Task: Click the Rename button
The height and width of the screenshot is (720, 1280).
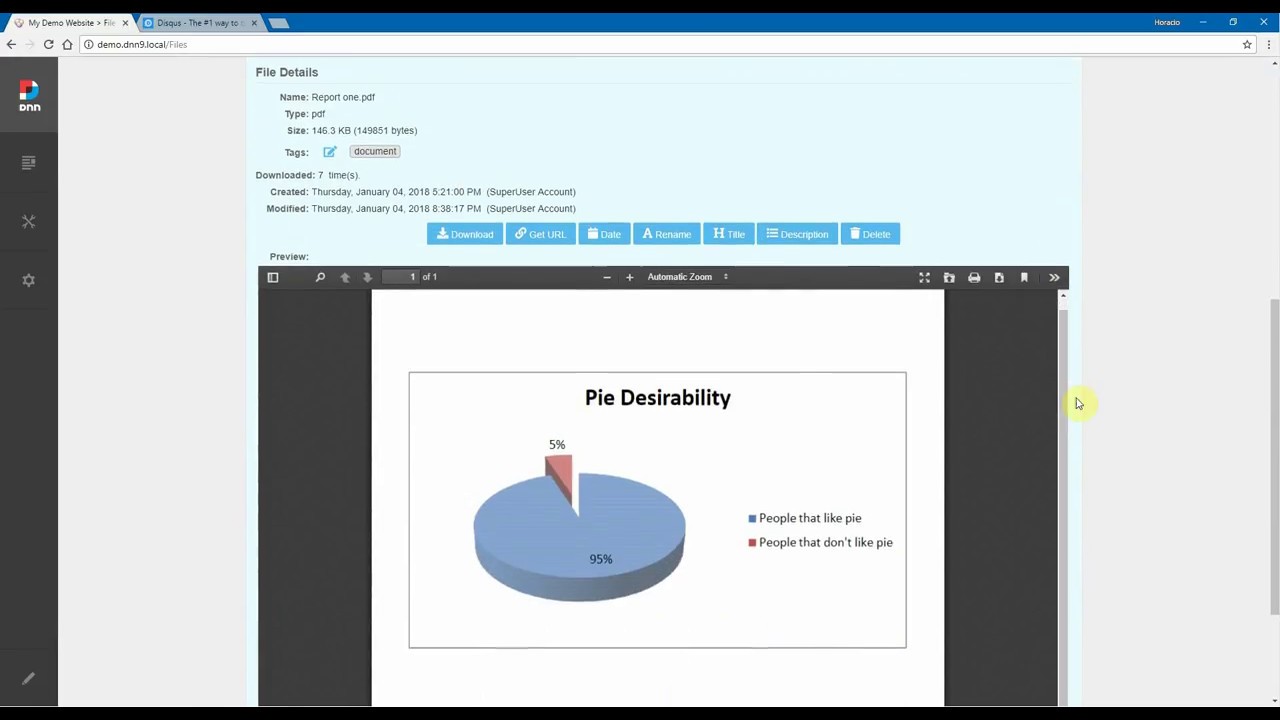Action: [666, 234]
